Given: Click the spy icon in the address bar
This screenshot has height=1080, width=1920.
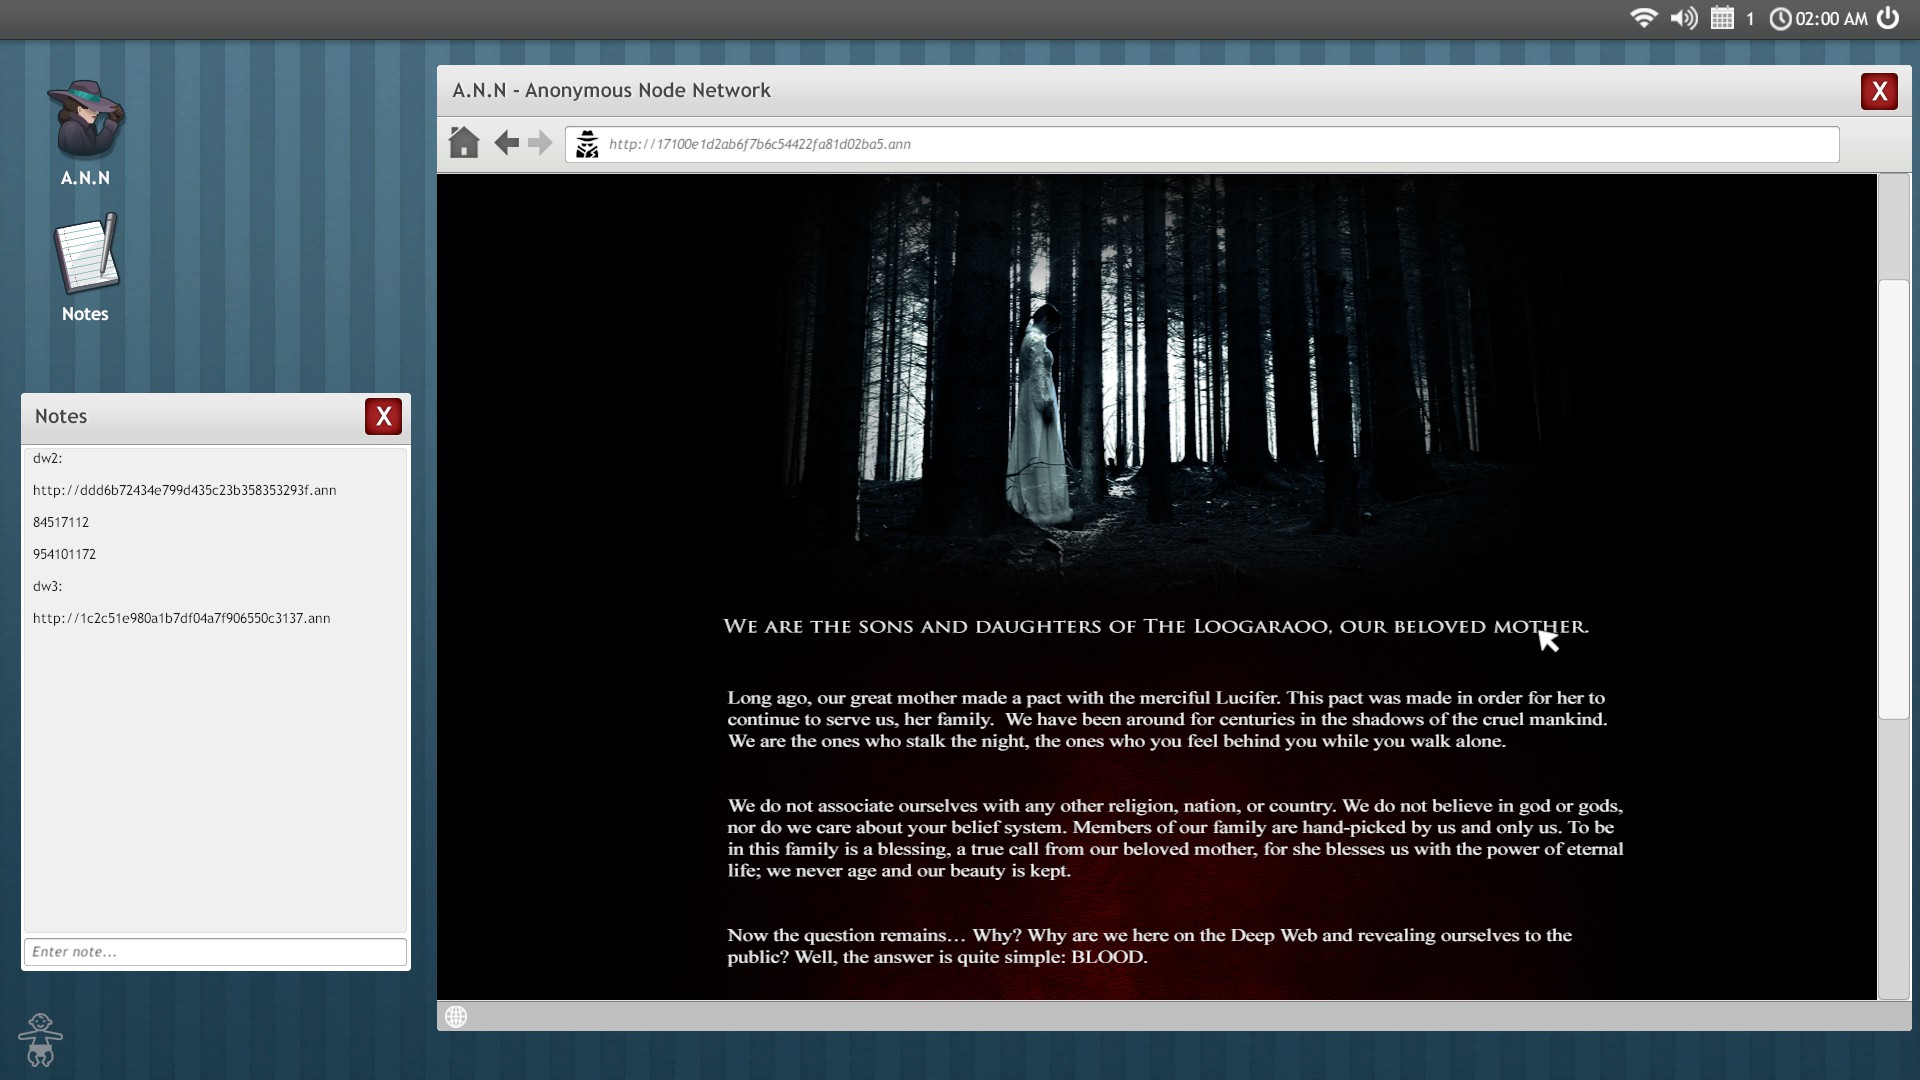Looking at the screenshot, I should (588, 144).
